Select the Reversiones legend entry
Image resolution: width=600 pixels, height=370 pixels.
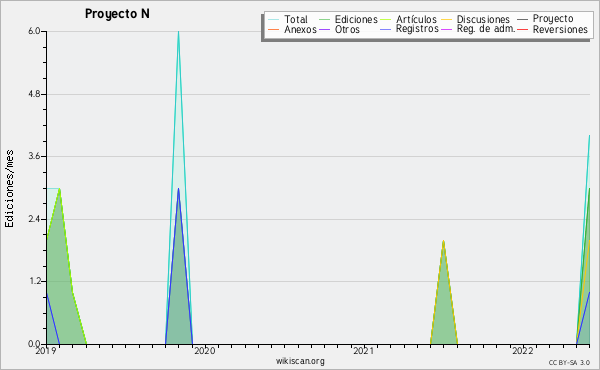click(x=553, y=29)
